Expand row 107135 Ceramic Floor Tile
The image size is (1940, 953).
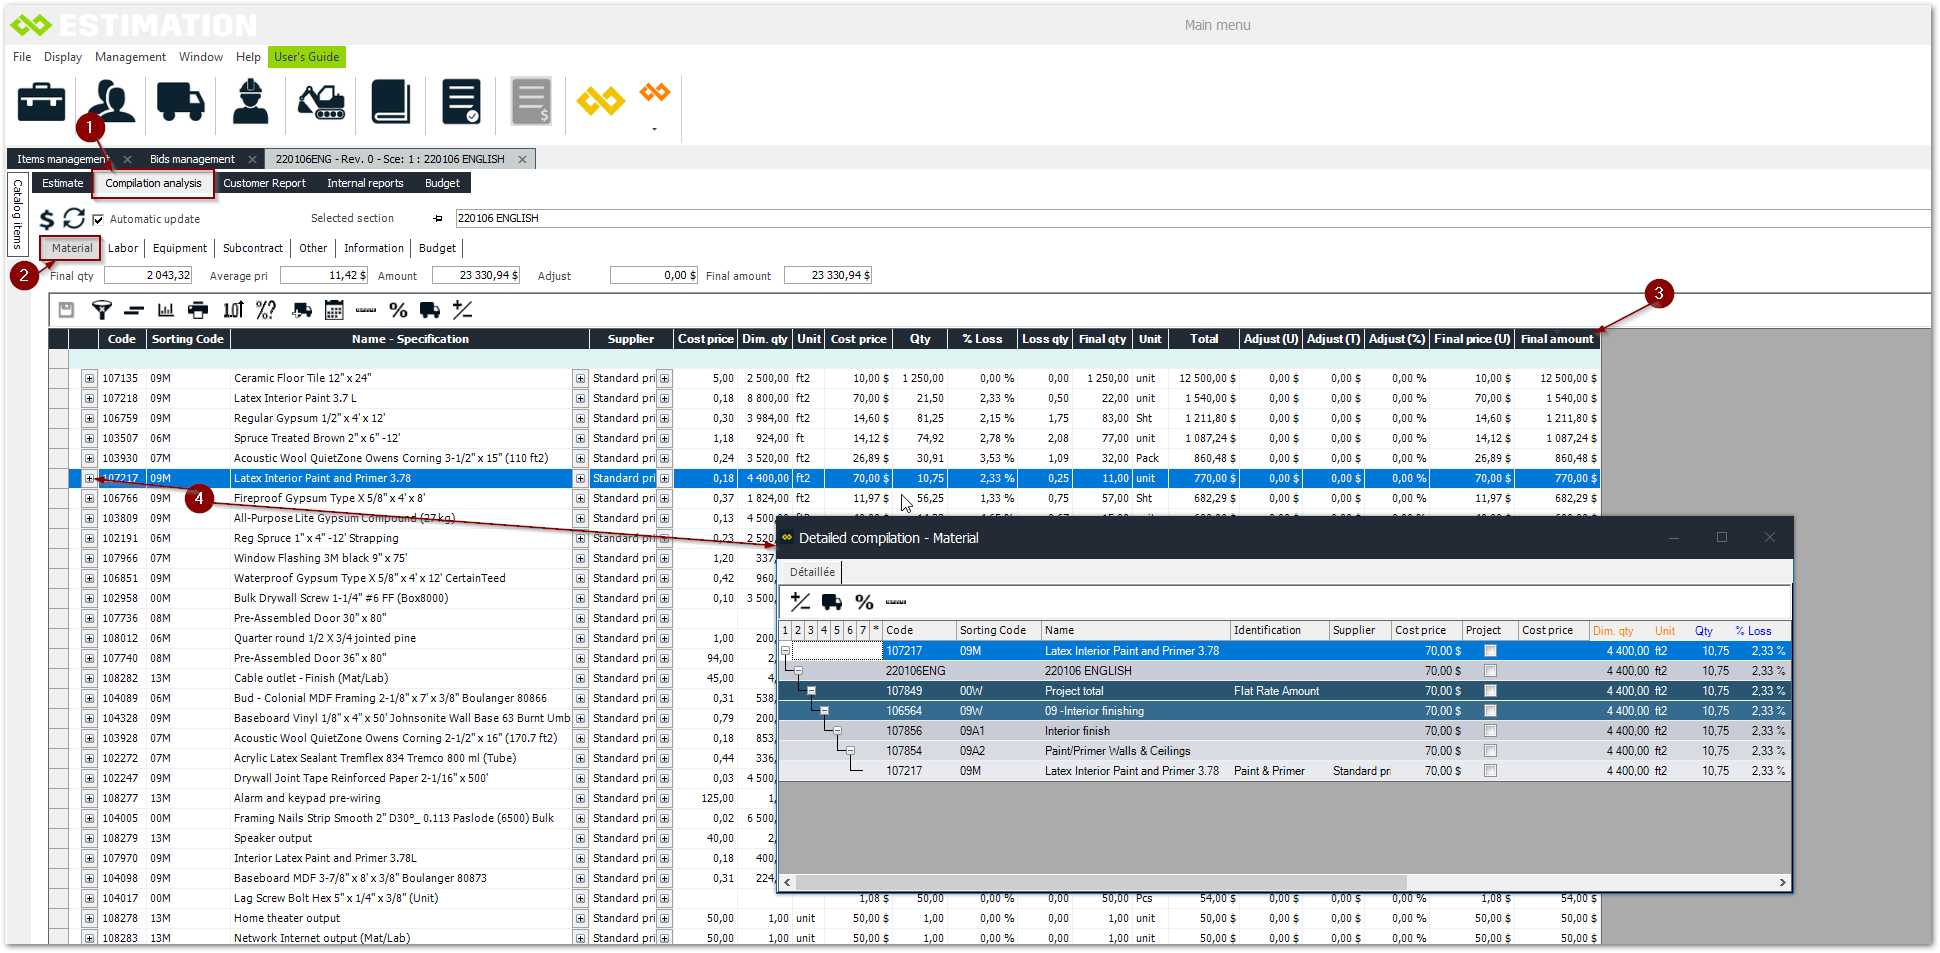(89, 378)
